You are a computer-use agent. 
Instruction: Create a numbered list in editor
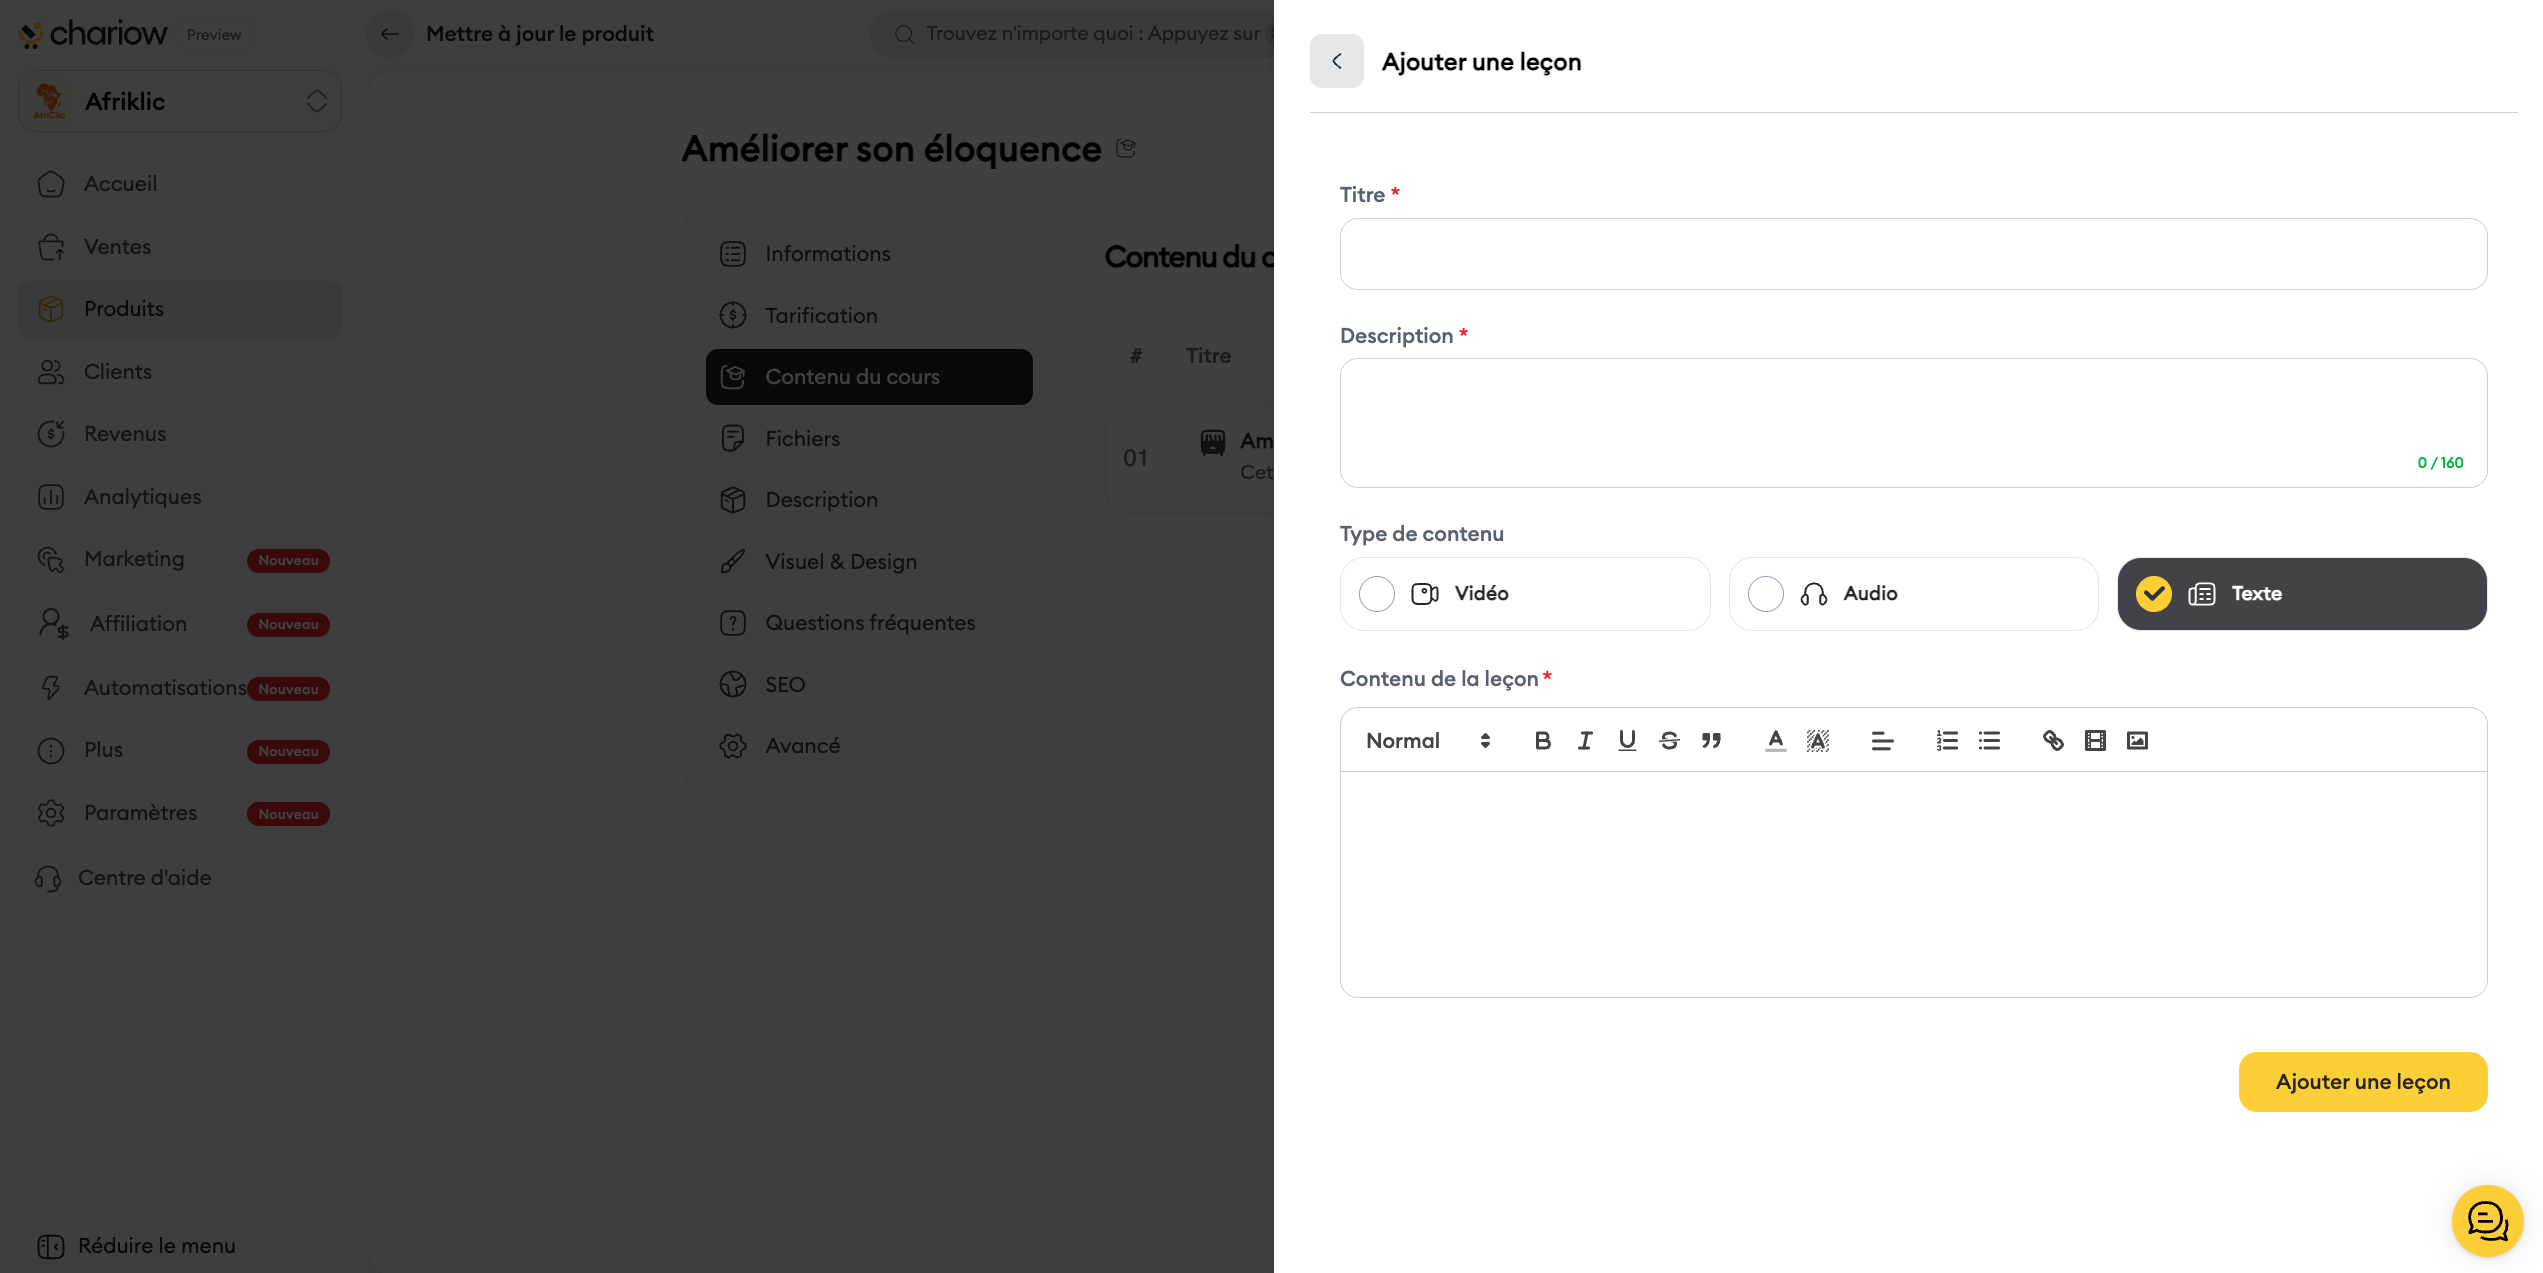pos(1946,740)
